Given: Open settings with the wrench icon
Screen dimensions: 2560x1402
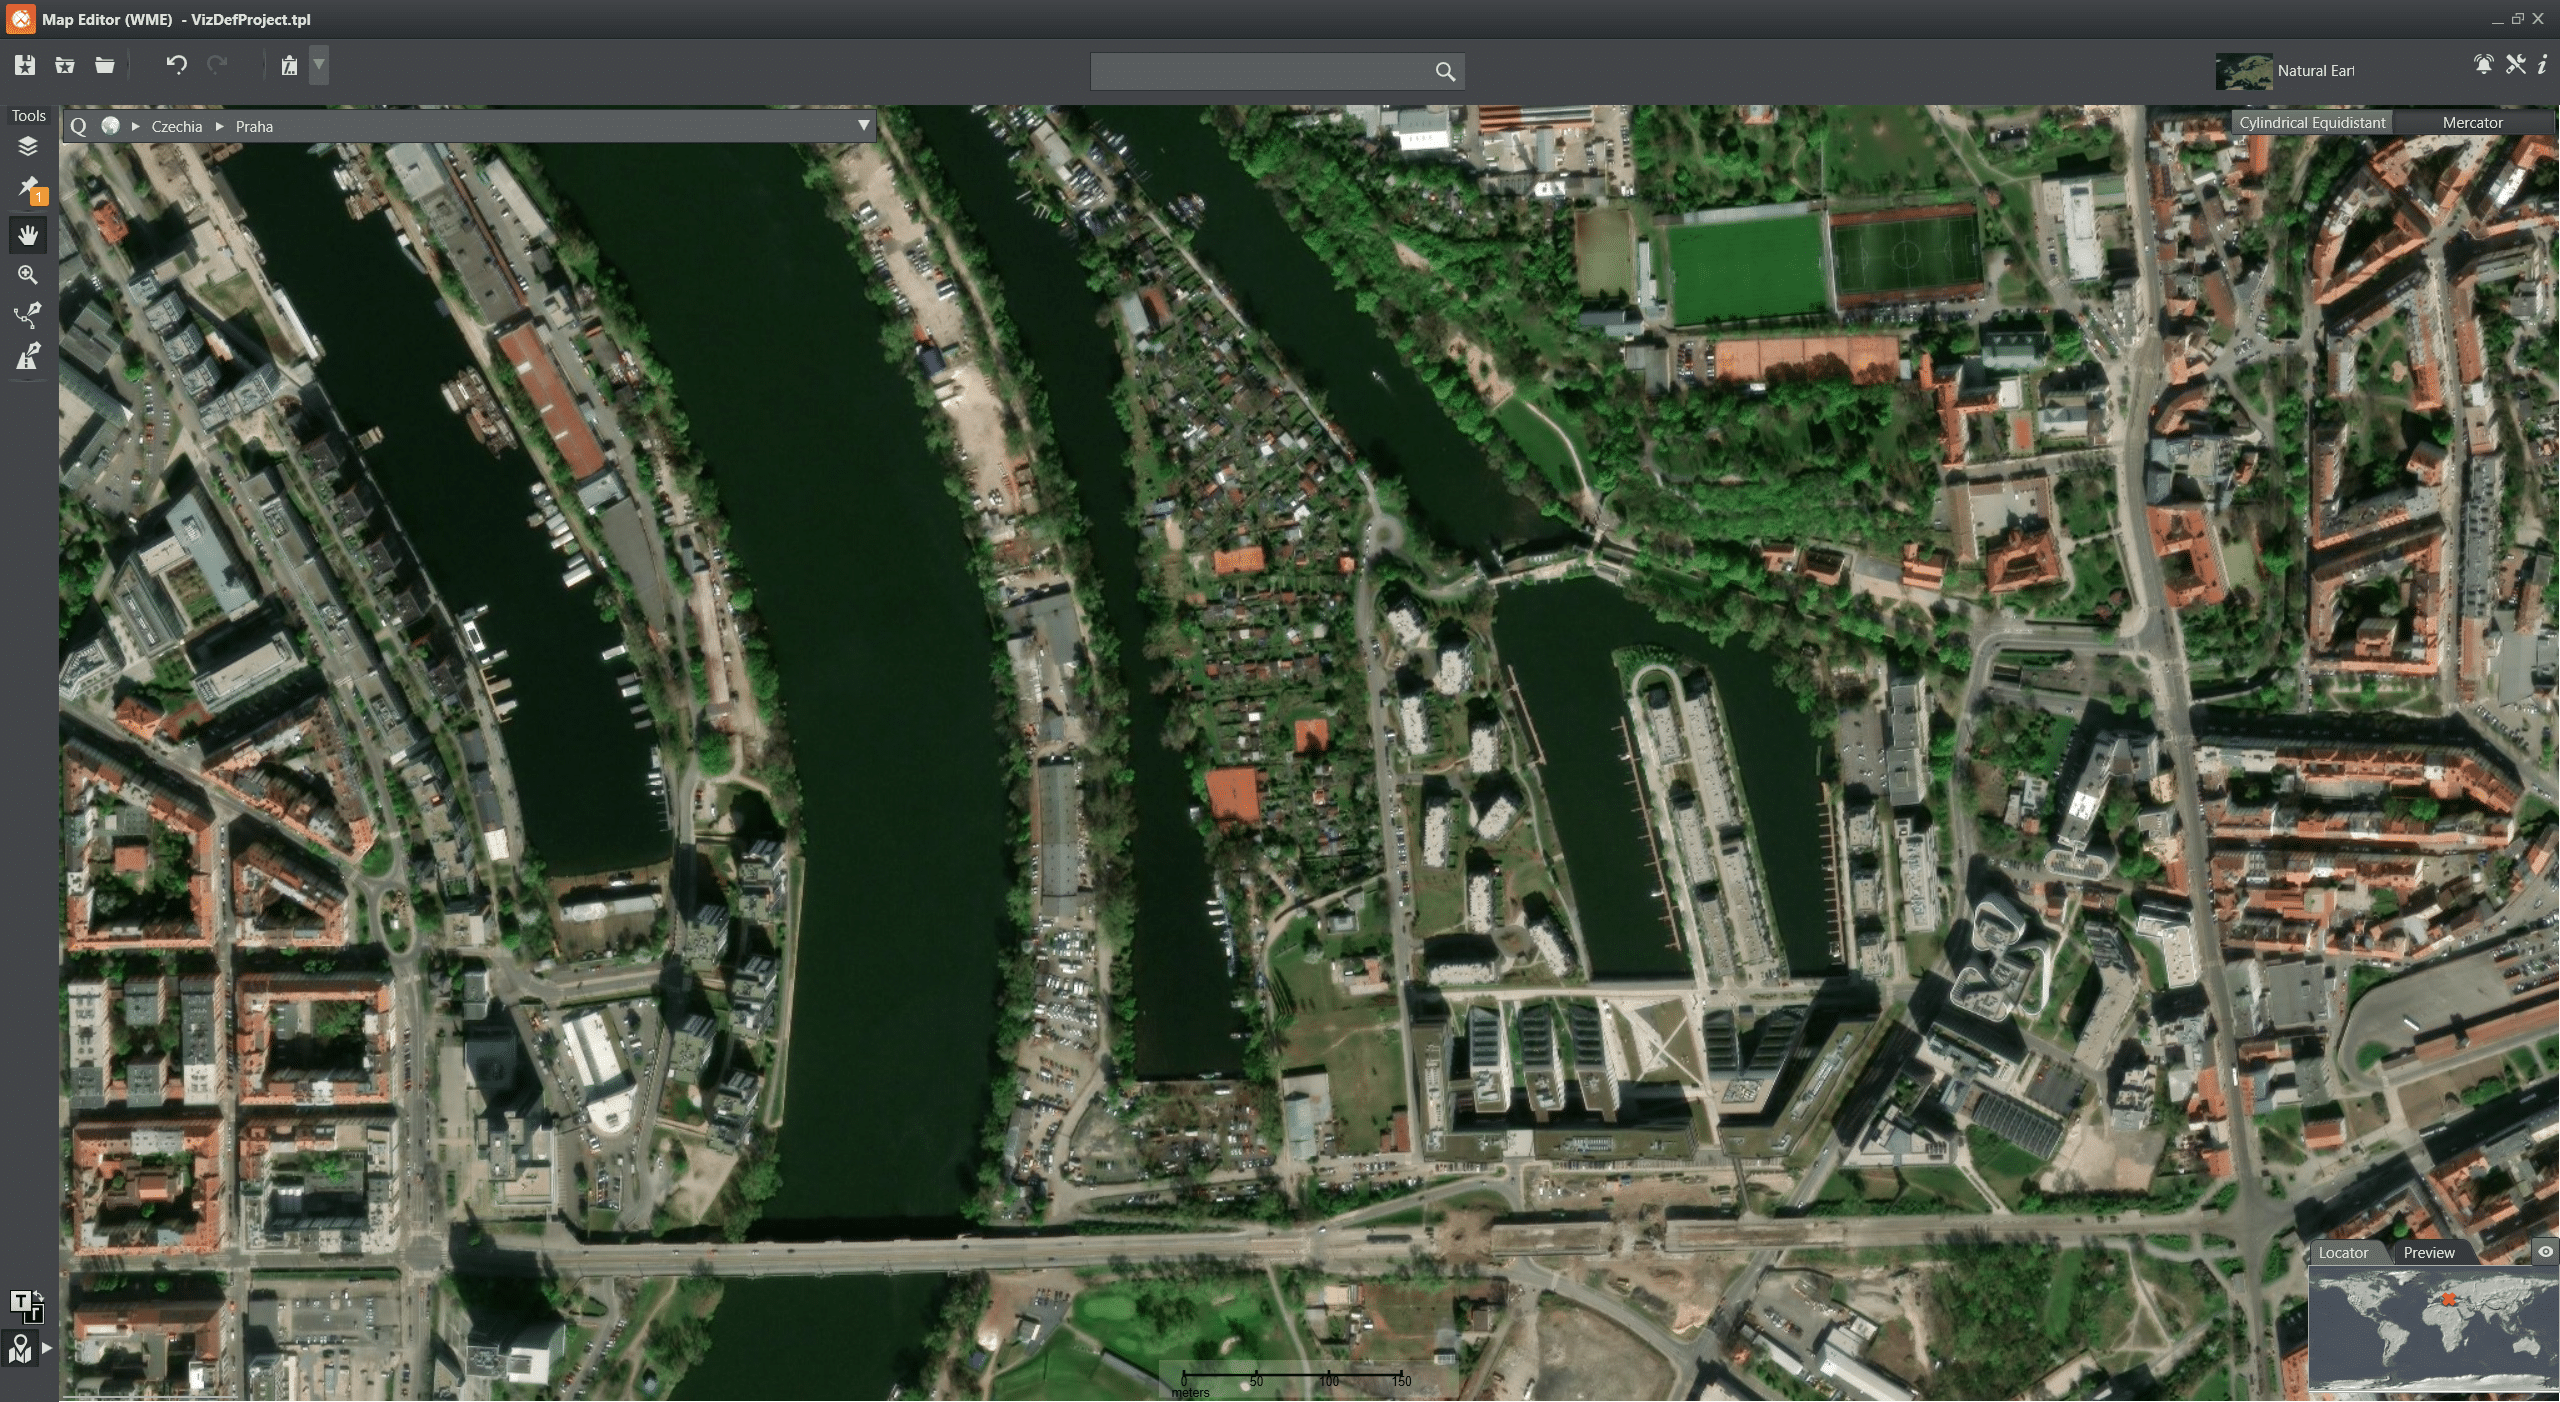Looking at the screenshot, I should point(2516,64).
